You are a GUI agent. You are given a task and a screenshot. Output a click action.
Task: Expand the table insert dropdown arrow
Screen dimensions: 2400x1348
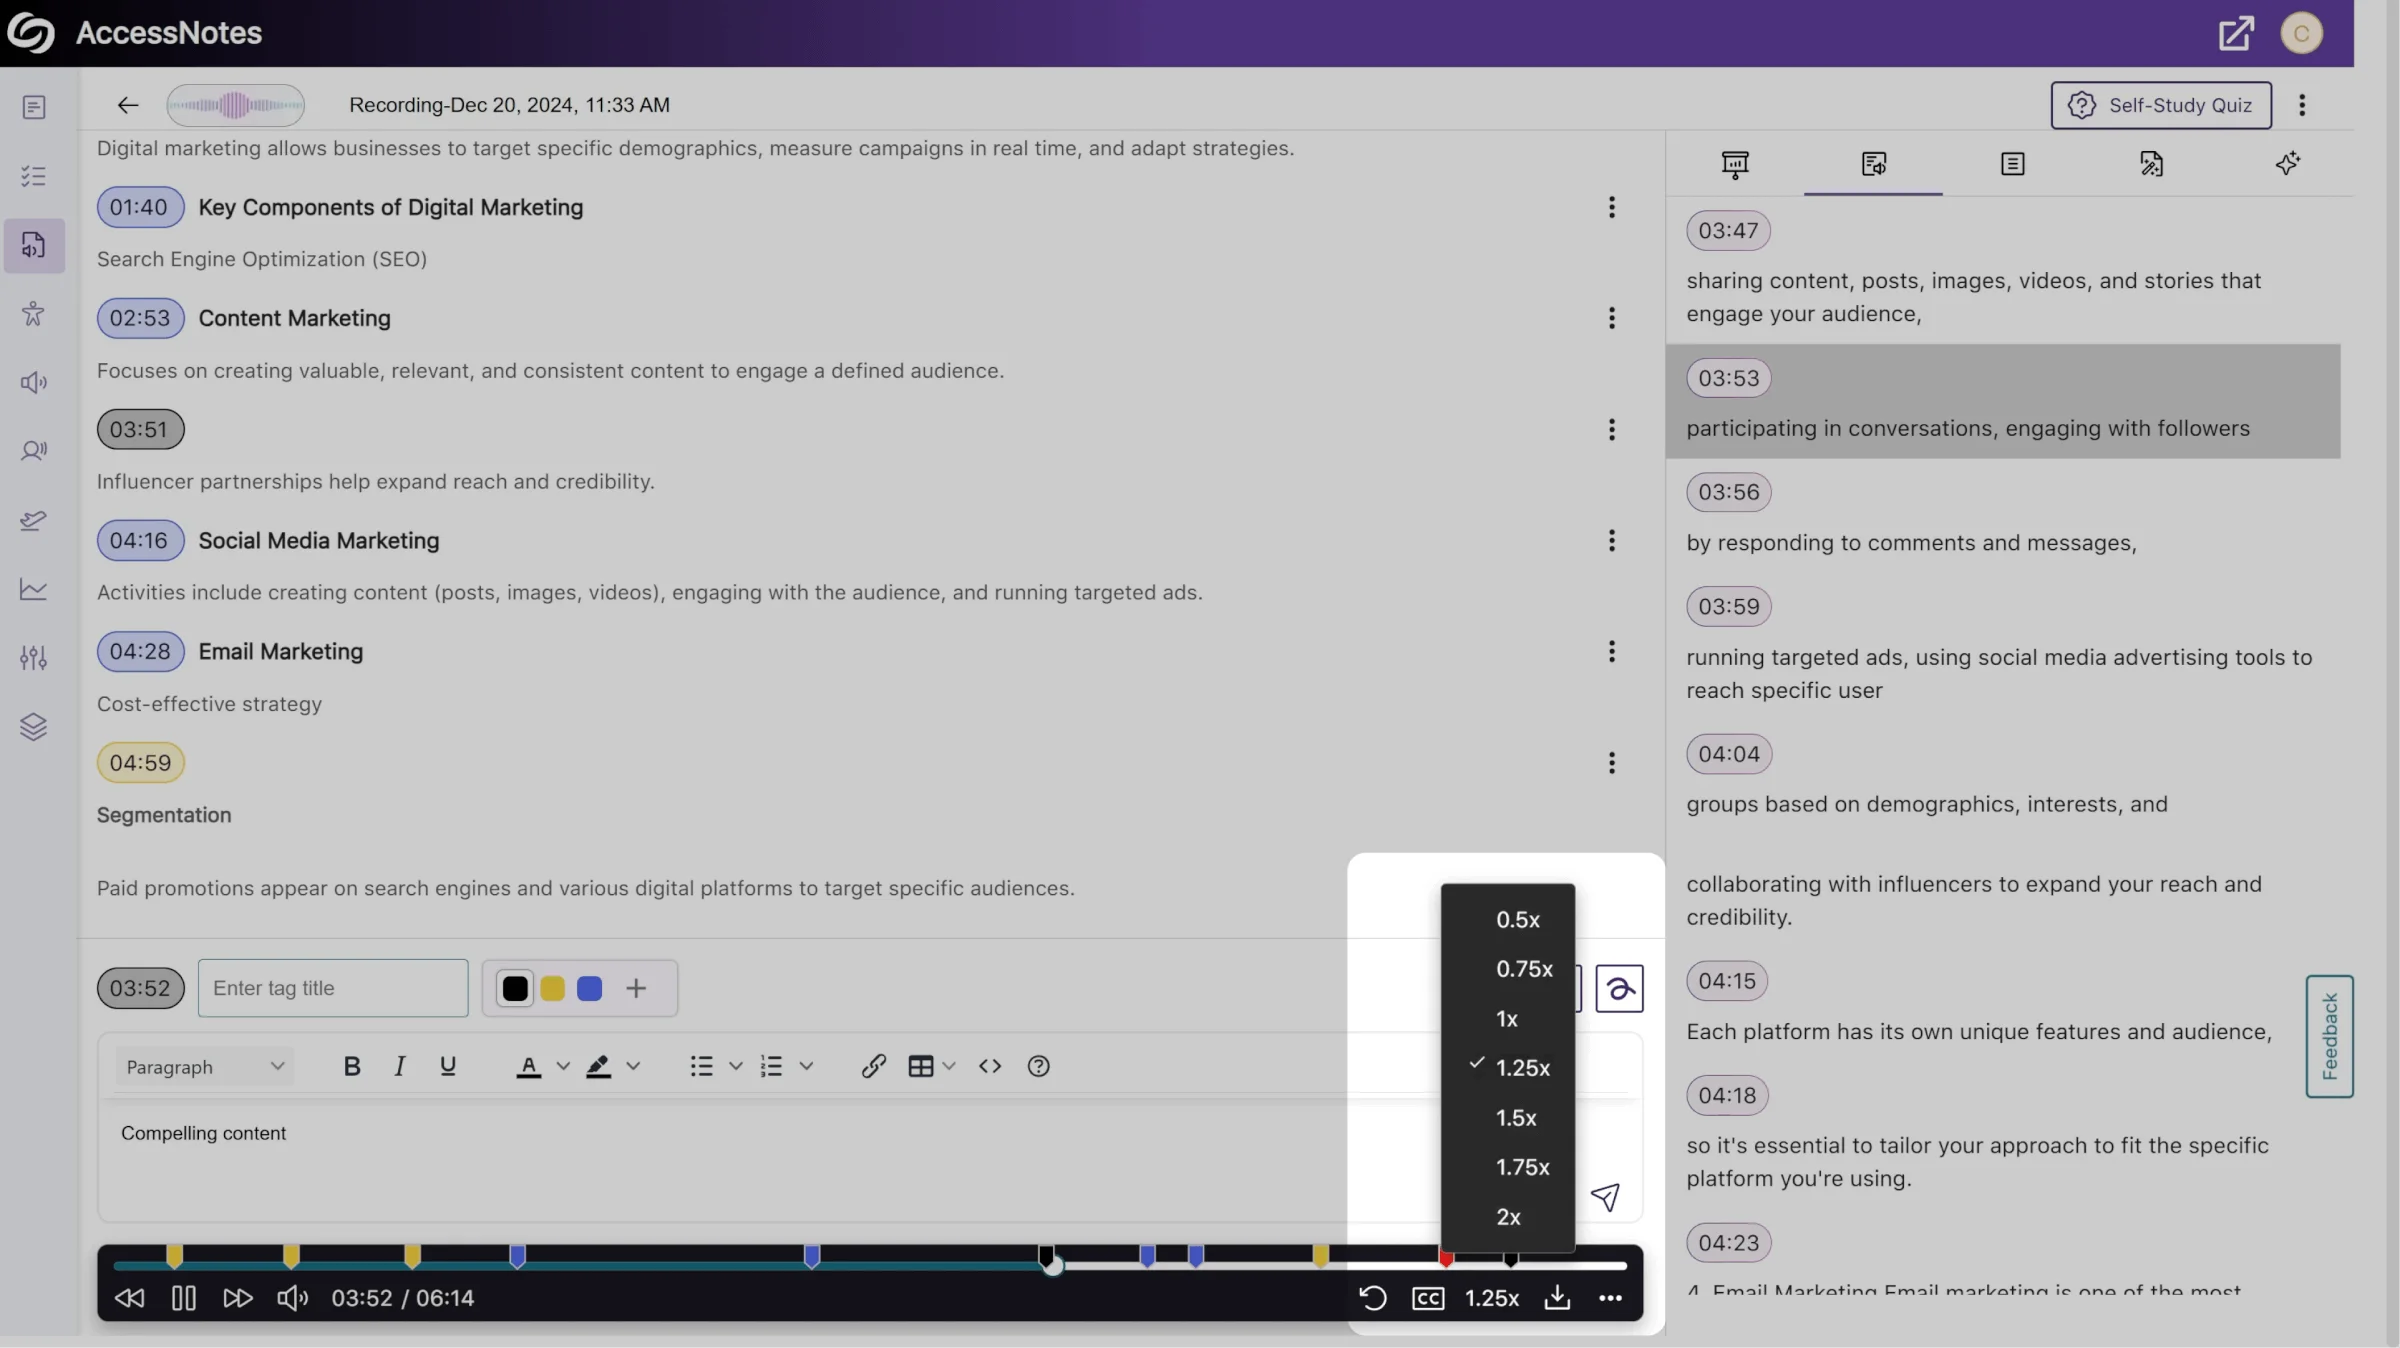tap(949, 1066)
